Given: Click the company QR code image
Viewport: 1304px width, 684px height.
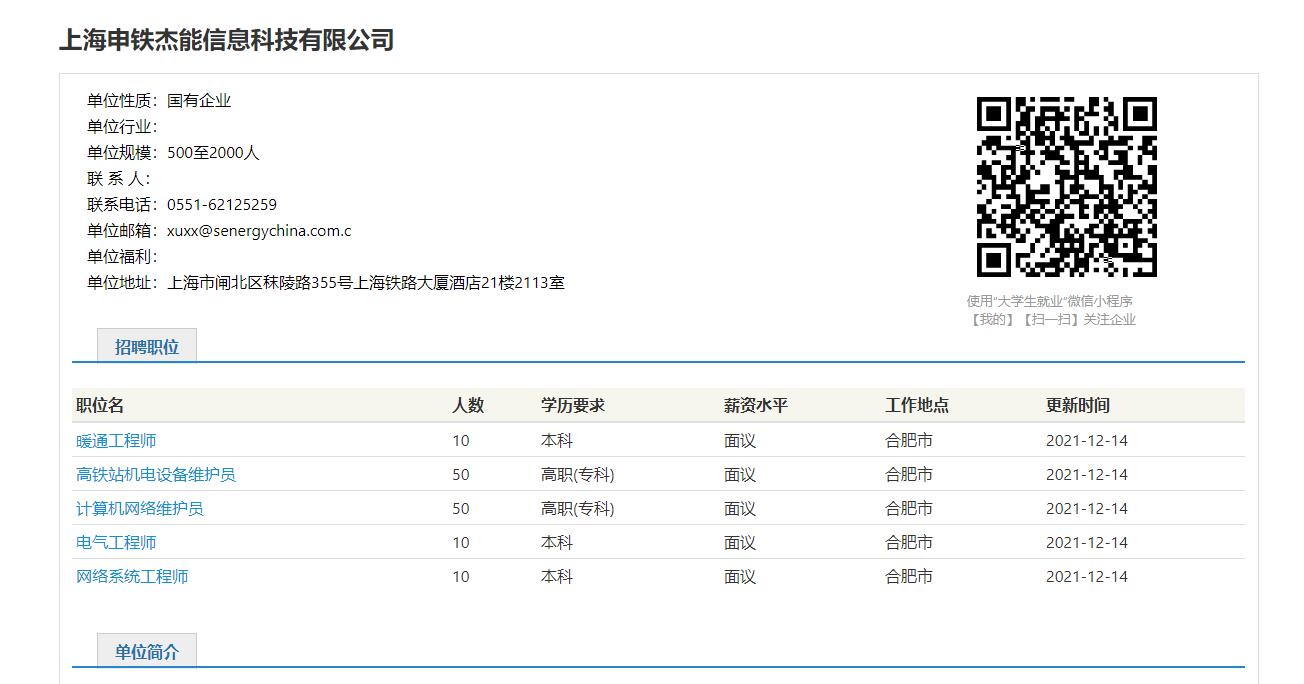Looking at the screenshot, I should [1066, 187].
